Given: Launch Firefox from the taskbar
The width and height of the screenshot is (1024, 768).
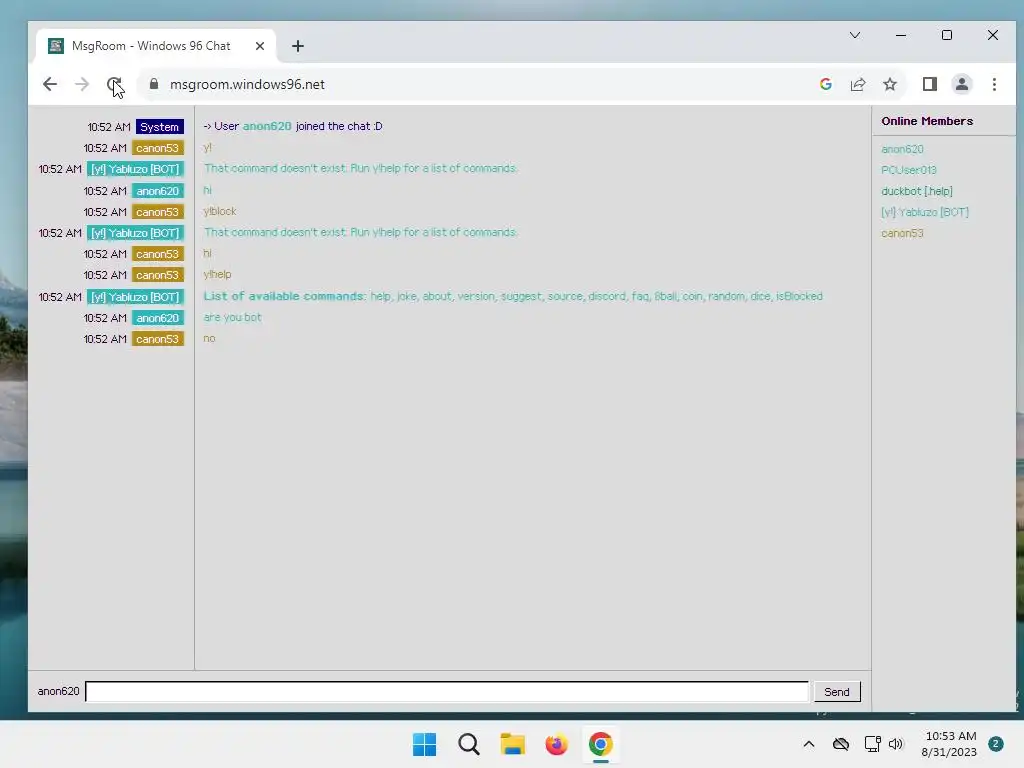Looking at the screenshot, I should click(556, 744).
